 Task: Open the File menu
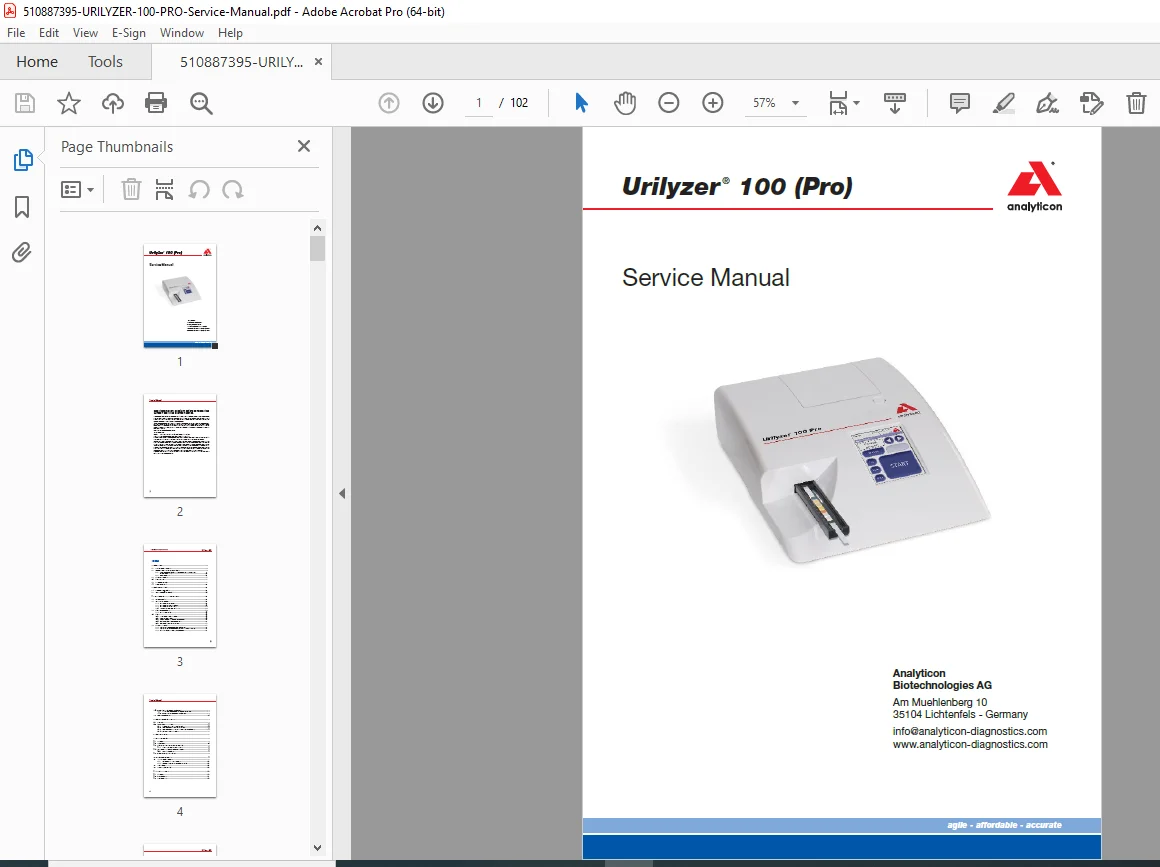click(x=16, y=33)
